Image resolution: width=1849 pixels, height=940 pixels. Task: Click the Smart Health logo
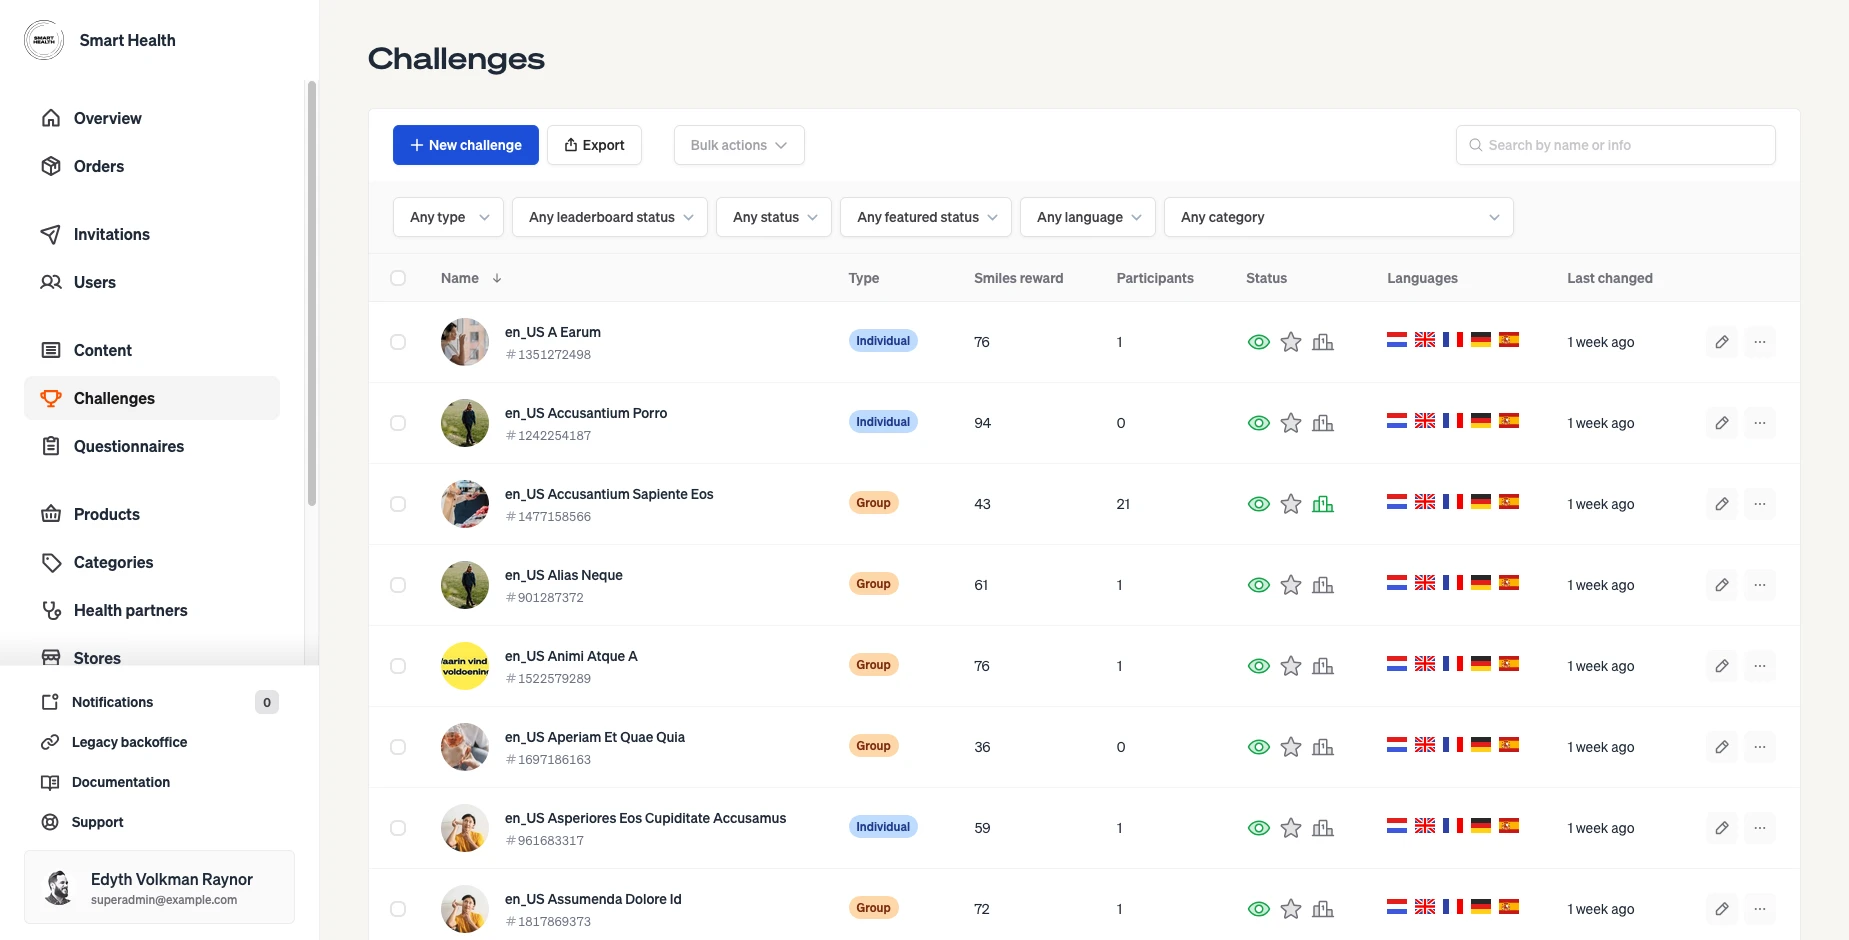(x=44, y=40)
